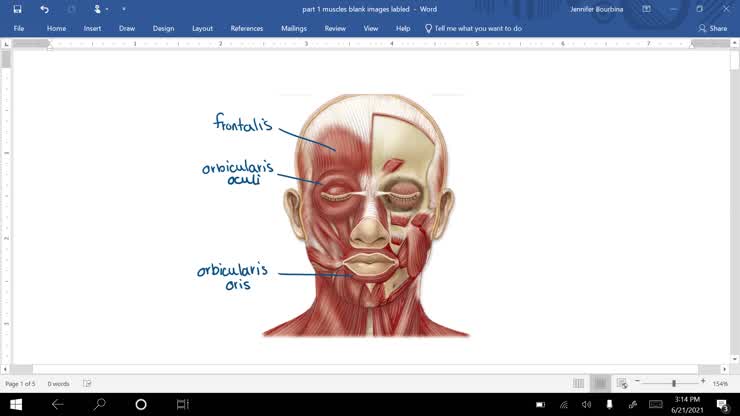Save the document with the floppy disk icon

tap(17, 9)
